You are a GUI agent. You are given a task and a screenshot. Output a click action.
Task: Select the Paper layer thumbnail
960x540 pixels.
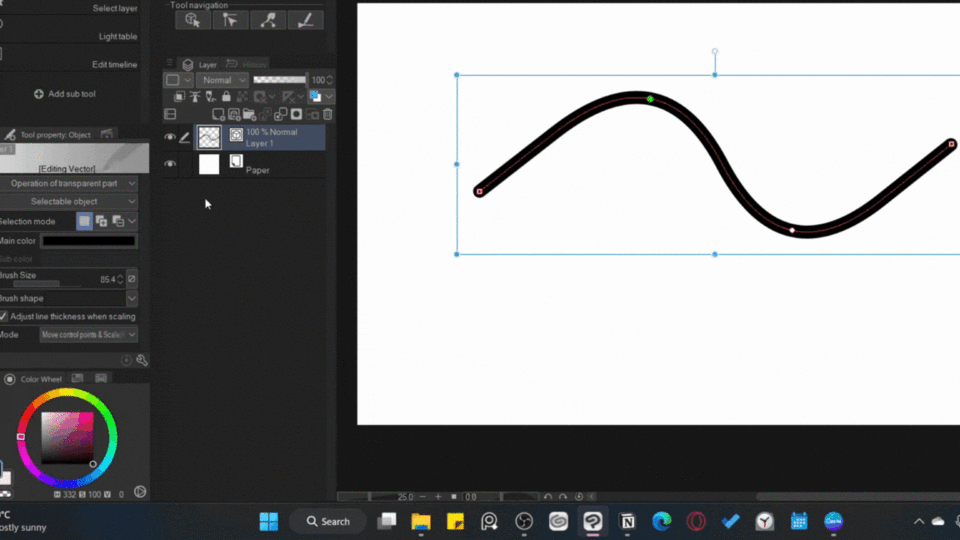(209, 164)
